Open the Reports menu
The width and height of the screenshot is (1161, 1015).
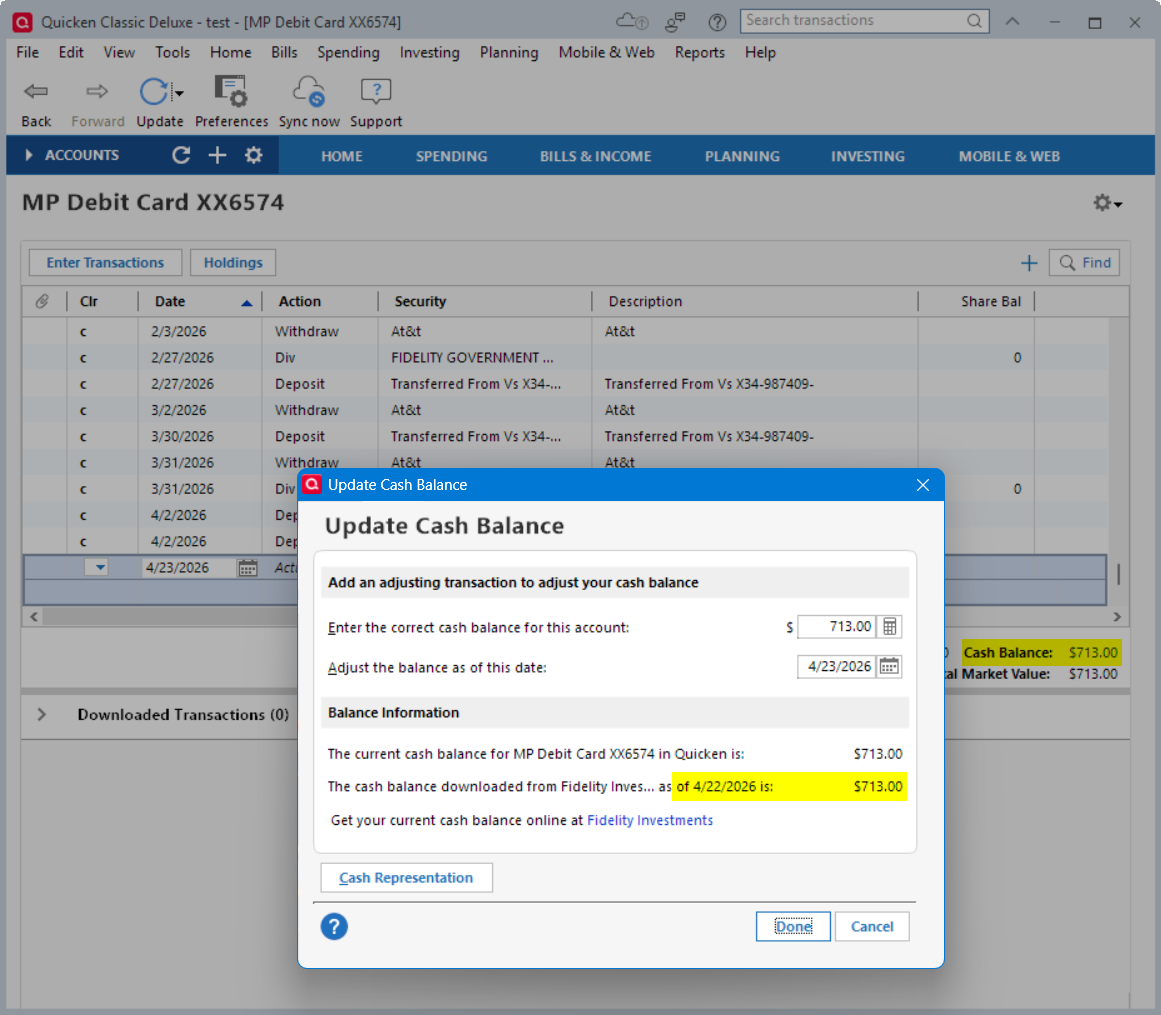[x=699, y=53]
